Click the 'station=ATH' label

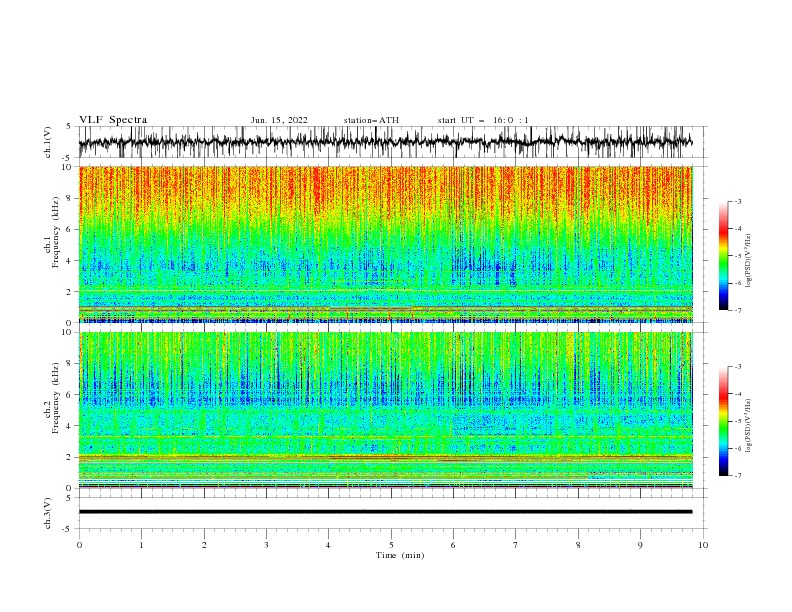click(371, 120)
